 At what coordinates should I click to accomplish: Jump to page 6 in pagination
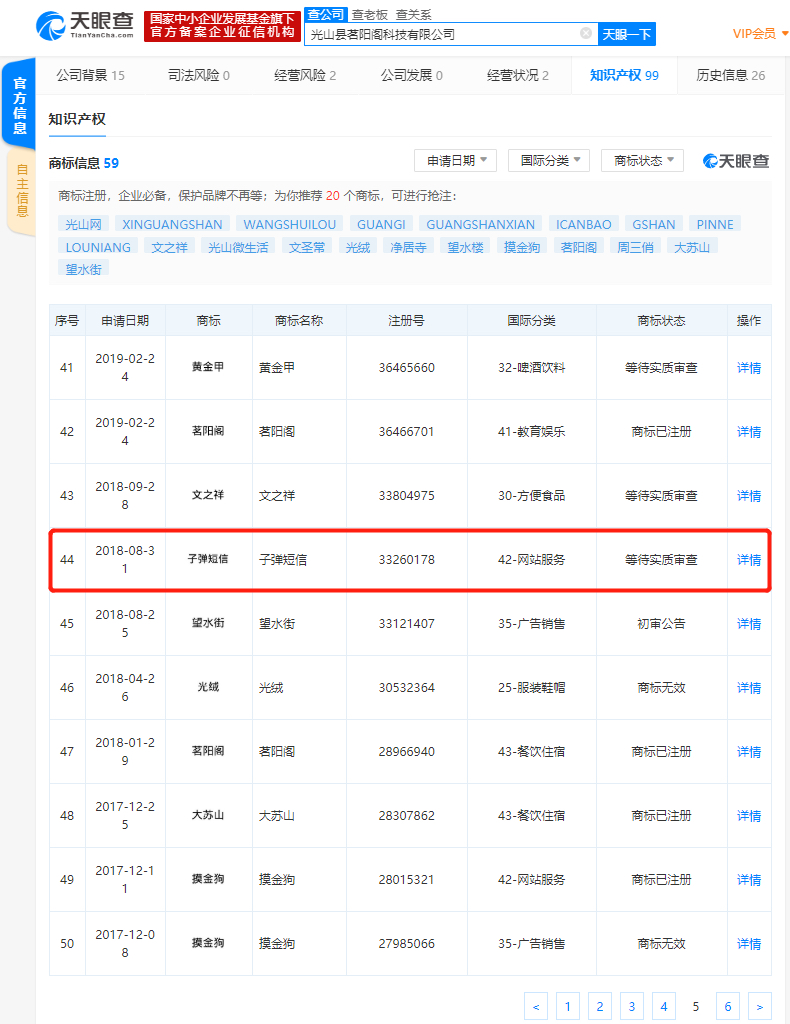pos(727,1006)
